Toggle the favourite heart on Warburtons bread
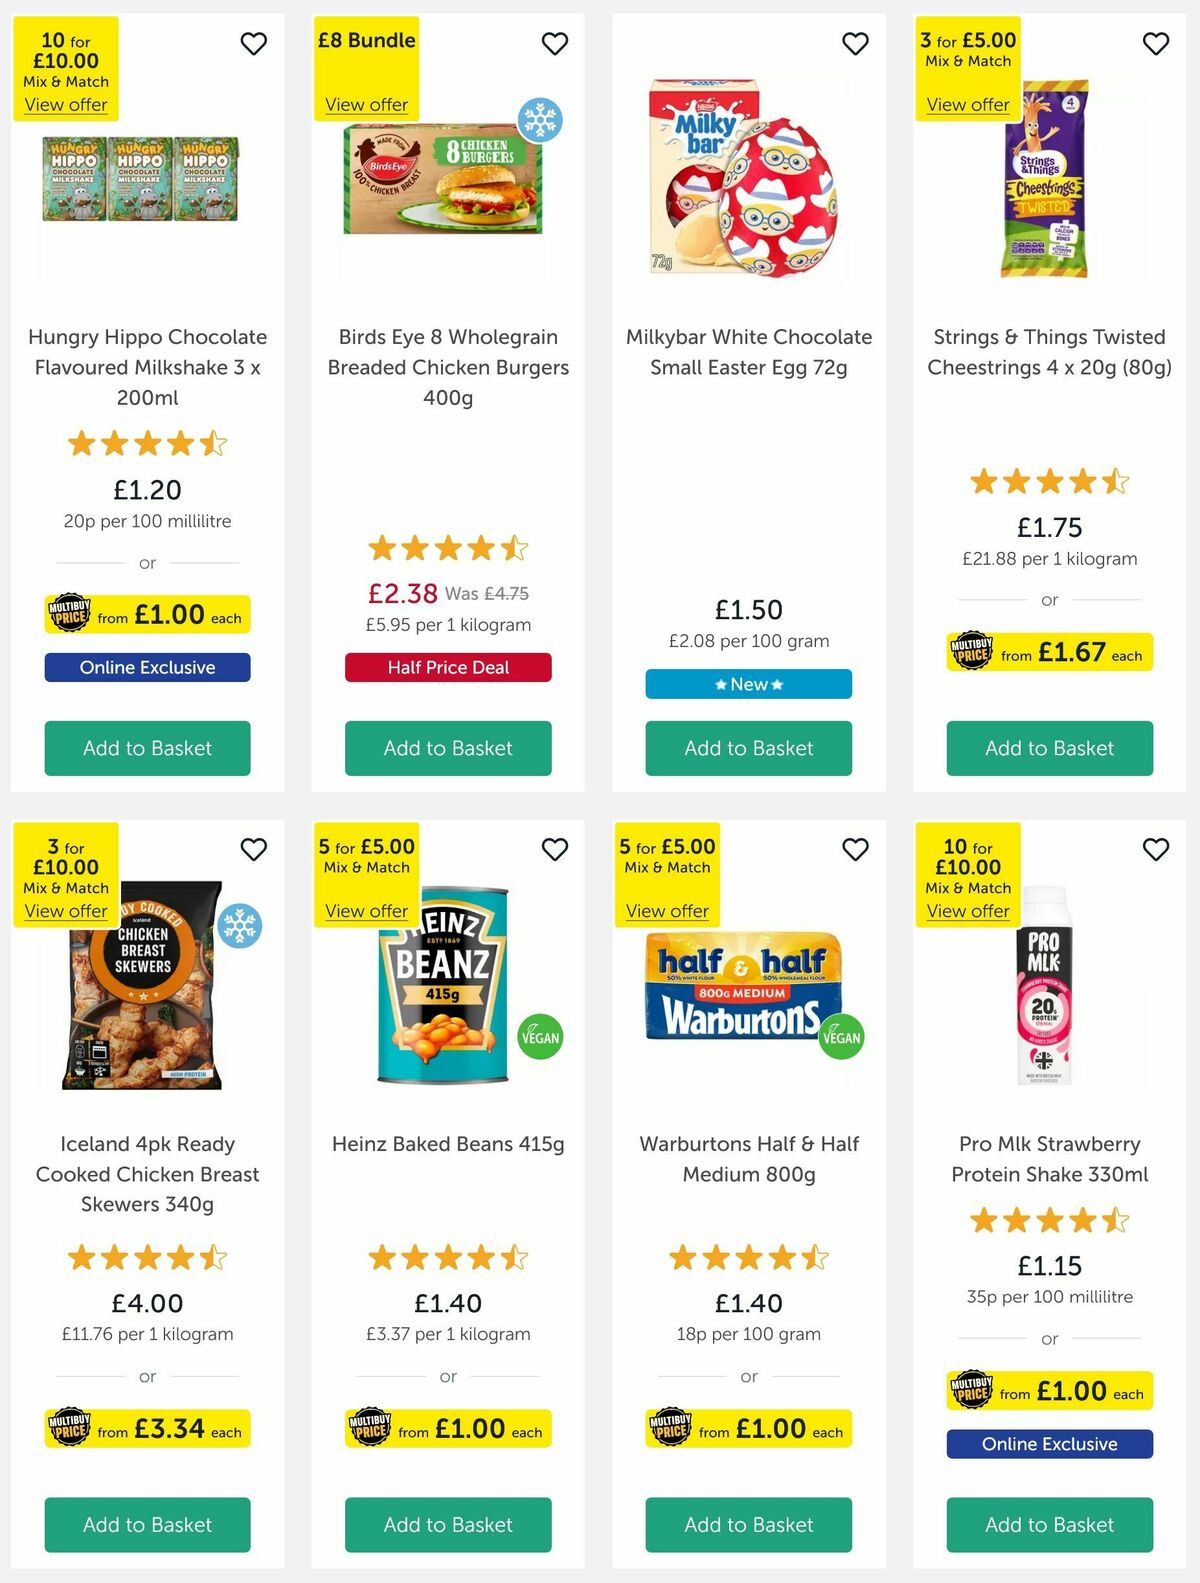The image size is (1200, 1583). coord(855,848)
